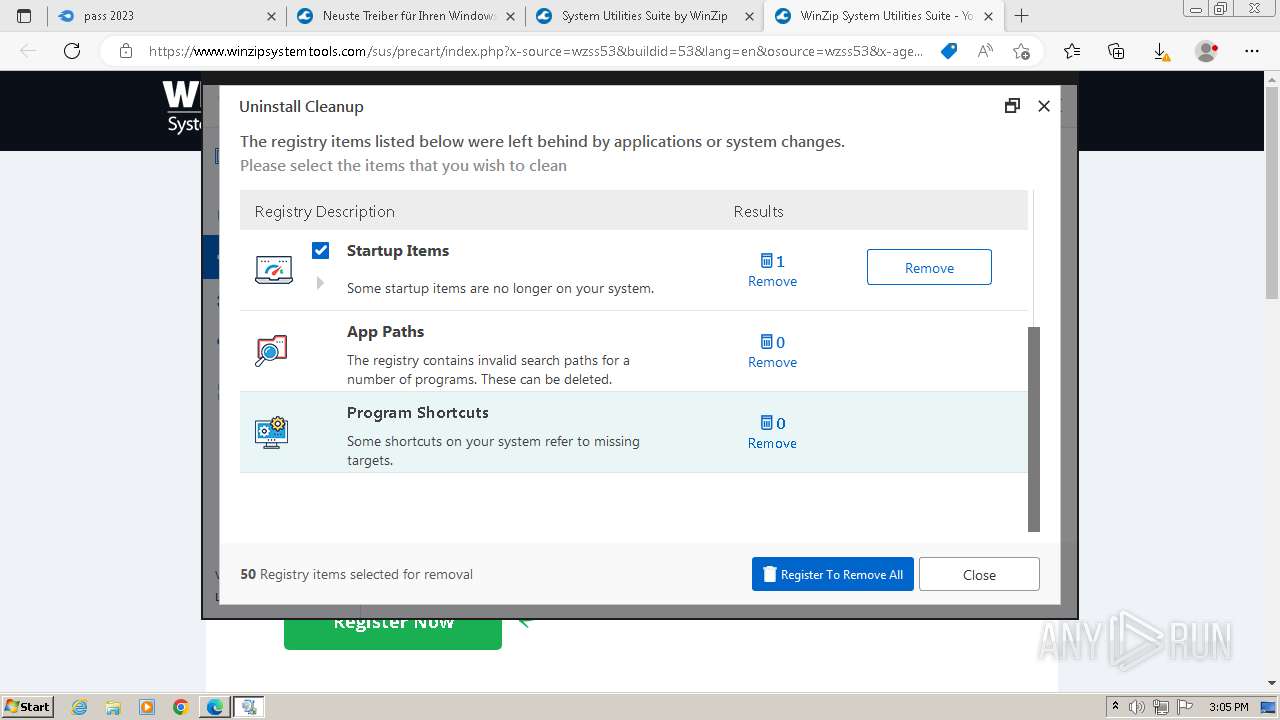1280x720 pixels.
Task: Click the read aloud icon
Action: click(x=985, y=51)
